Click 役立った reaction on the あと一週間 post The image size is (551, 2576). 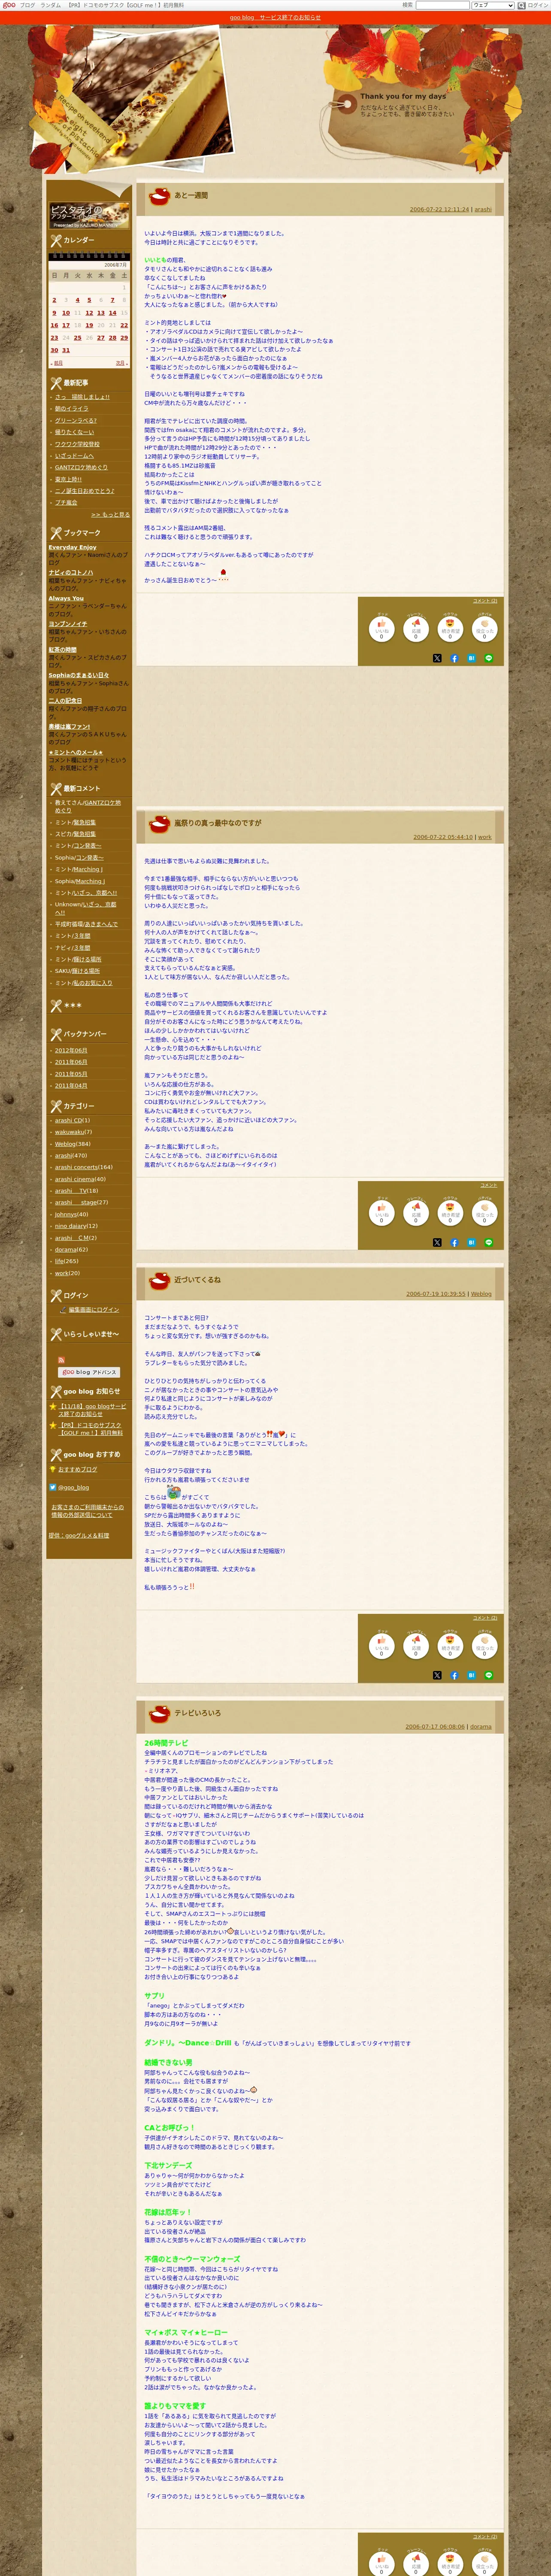pos(484,628)
